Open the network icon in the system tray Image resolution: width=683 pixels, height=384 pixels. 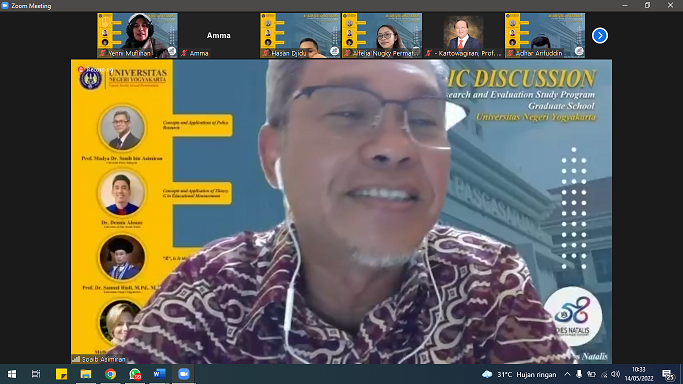pos(604,374)
